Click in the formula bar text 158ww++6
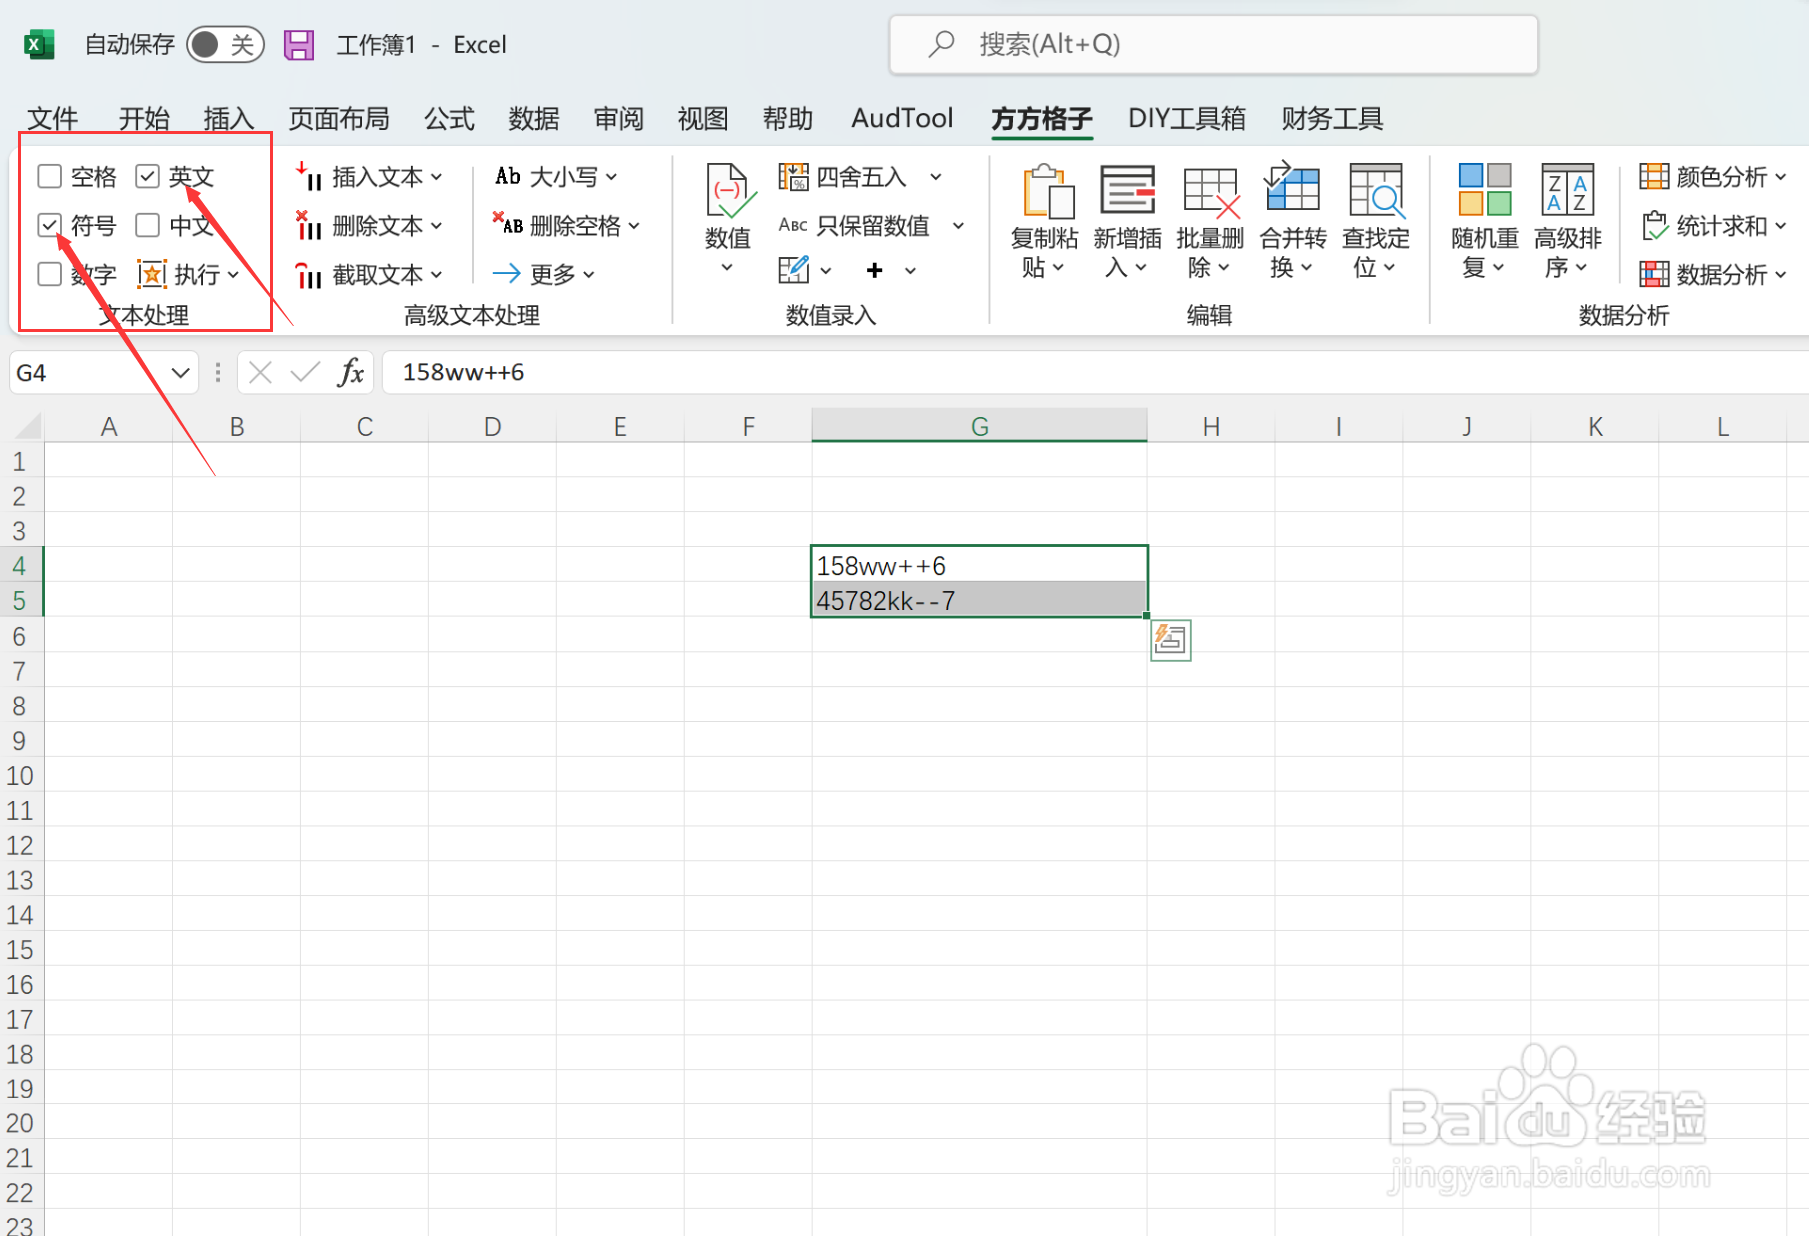The height and width of the screenshot is (1236, 1809). click(463, 373)
